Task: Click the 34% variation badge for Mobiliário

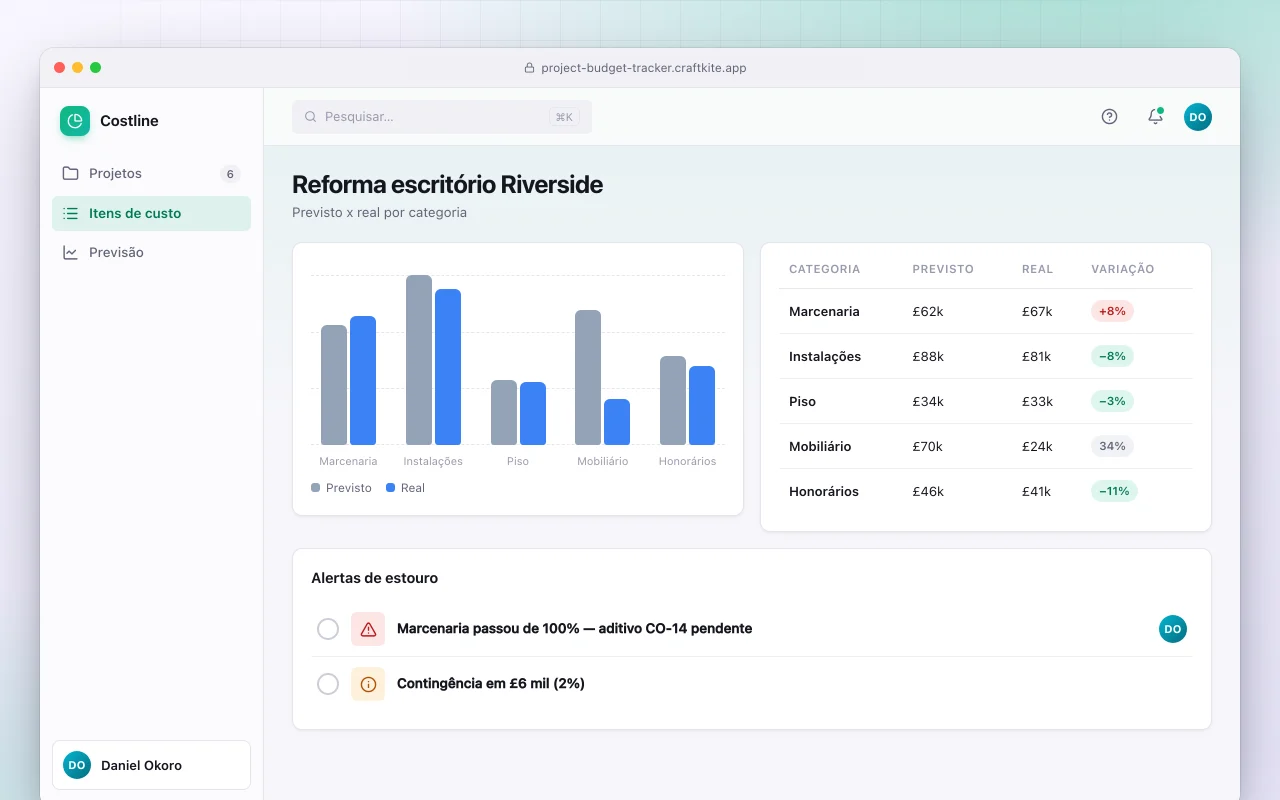Action: tap(1112, 446)
